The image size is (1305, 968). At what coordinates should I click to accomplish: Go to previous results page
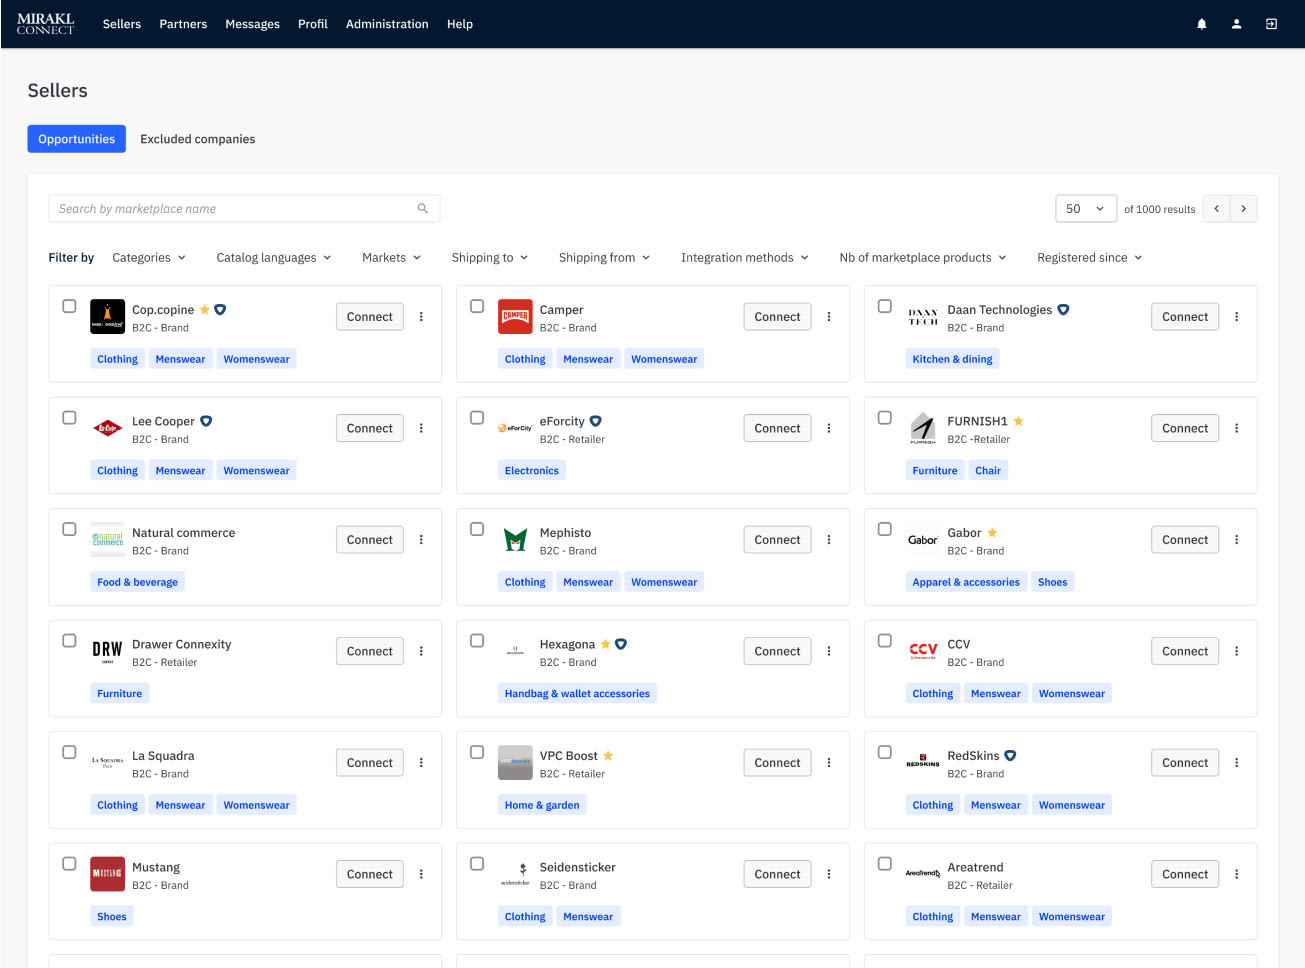tap(1217, 209)
